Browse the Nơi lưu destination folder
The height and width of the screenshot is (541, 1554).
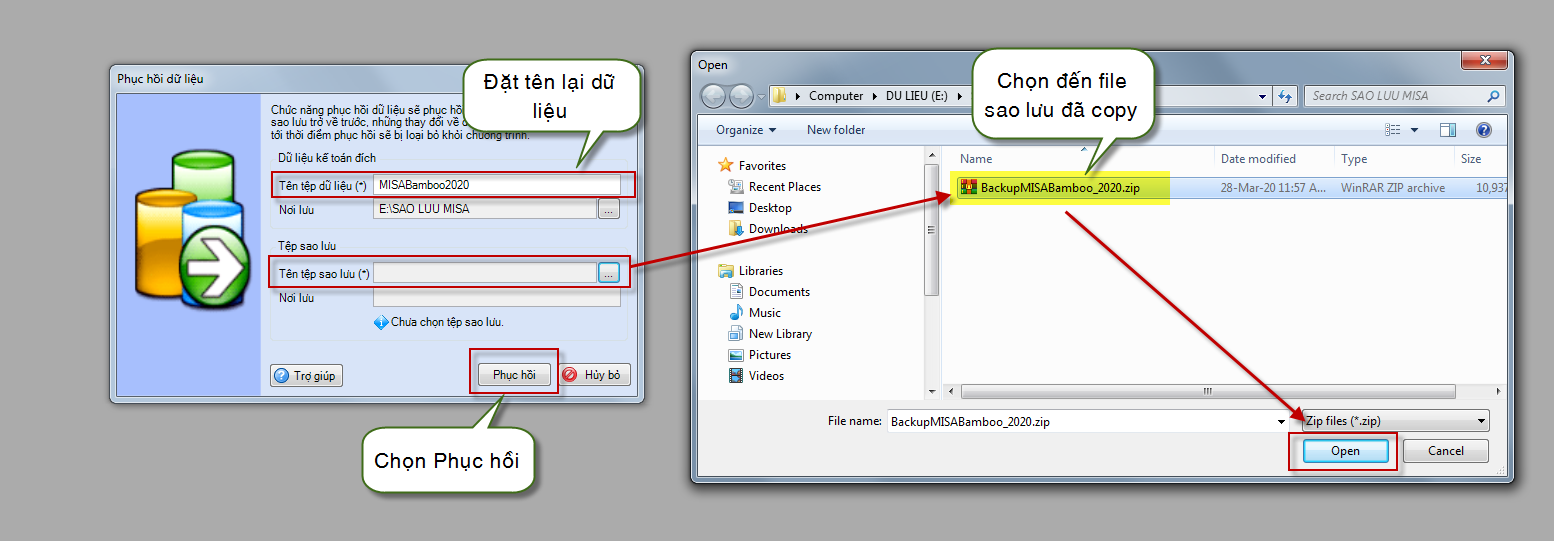click(609, 209)
